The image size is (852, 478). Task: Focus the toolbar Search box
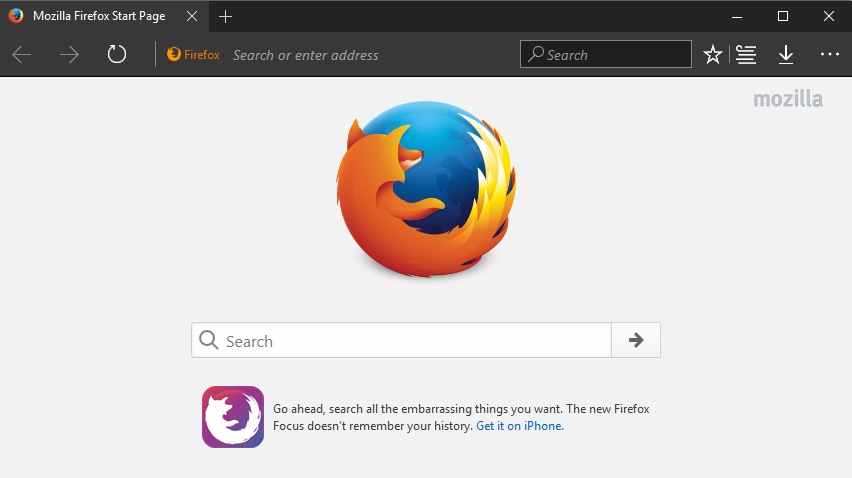[x=606, y=54]
